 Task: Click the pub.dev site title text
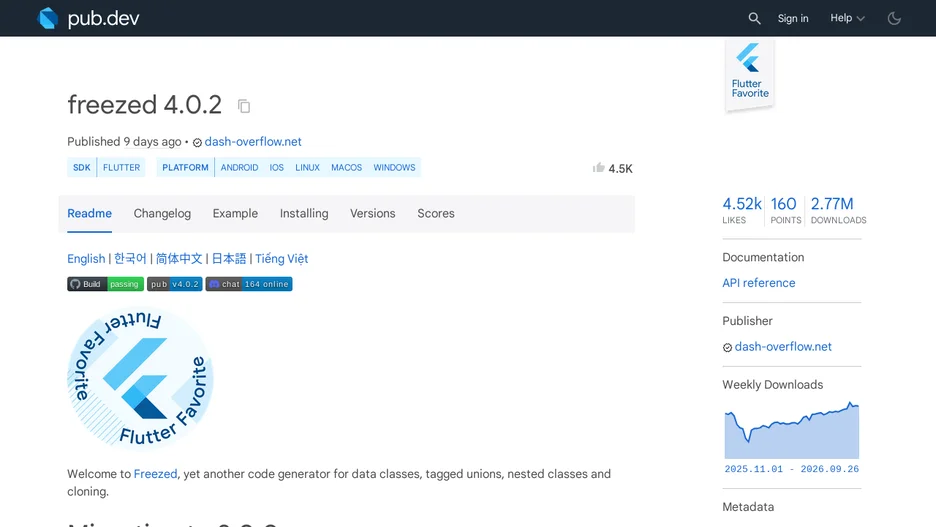point(103,19)
